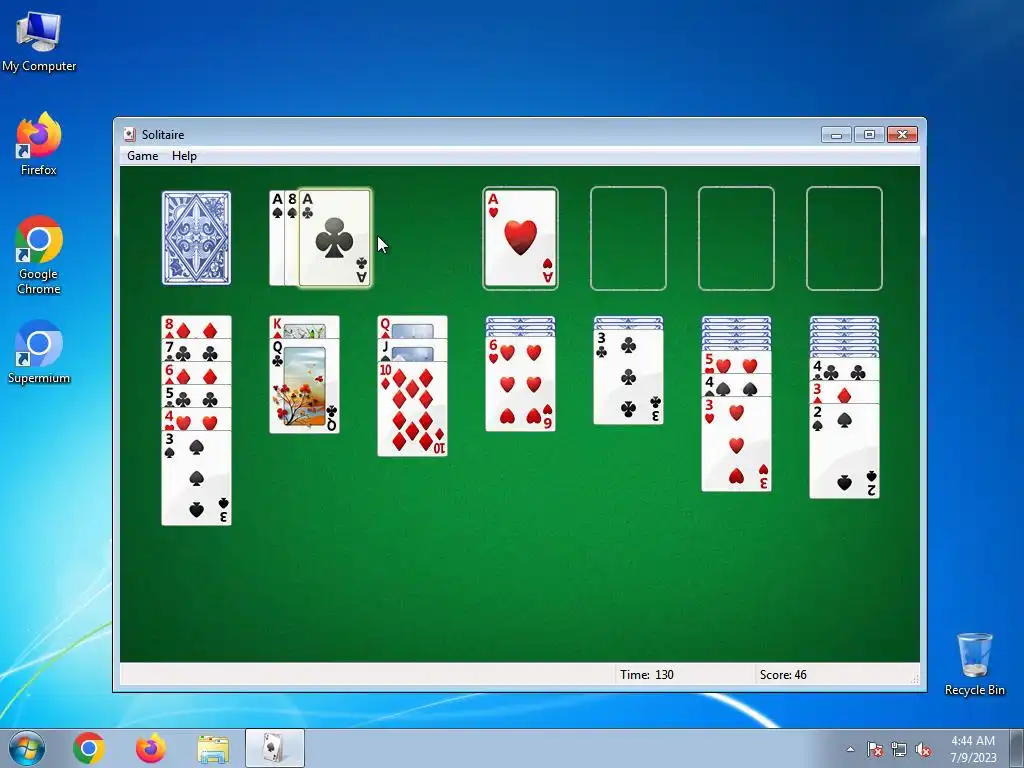Open My Computer desktop icon
Image resolution: width=1024 pixels, height=768 pixels.
39,42
